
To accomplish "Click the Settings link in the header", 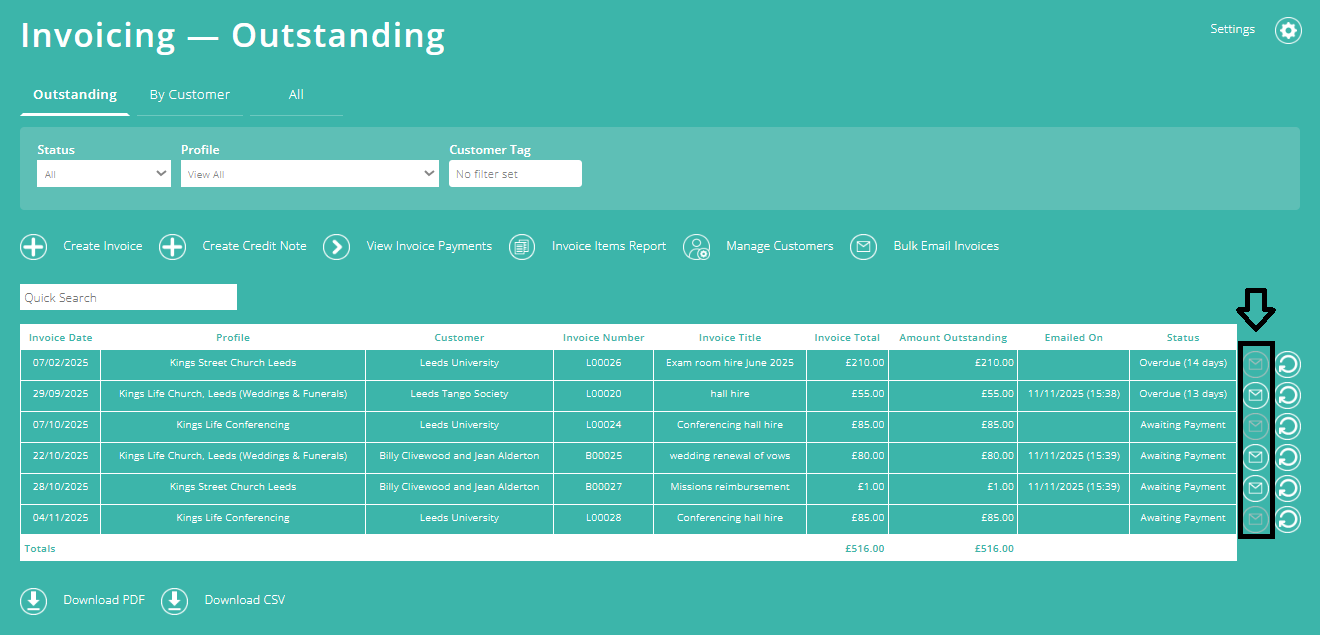I will pyautogui.click(x=1232, y=29).
